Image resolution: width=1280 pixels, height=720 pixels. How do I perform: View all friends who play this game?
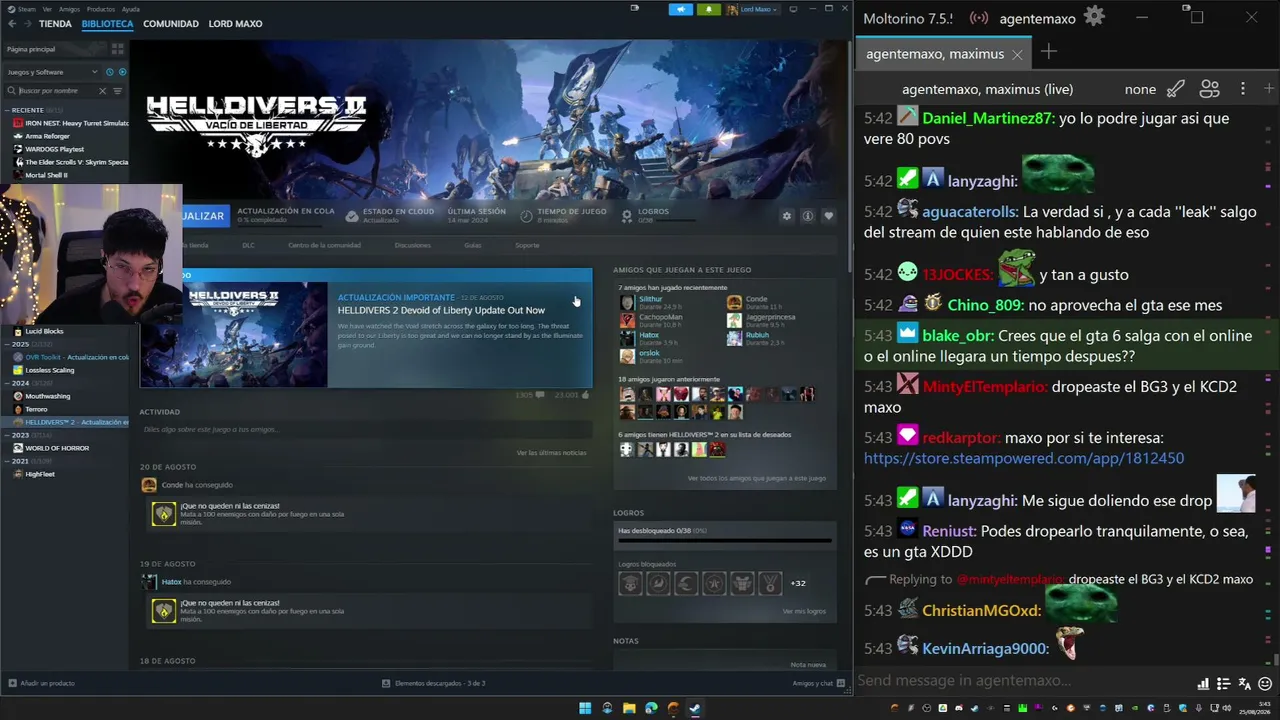[757, 478]
